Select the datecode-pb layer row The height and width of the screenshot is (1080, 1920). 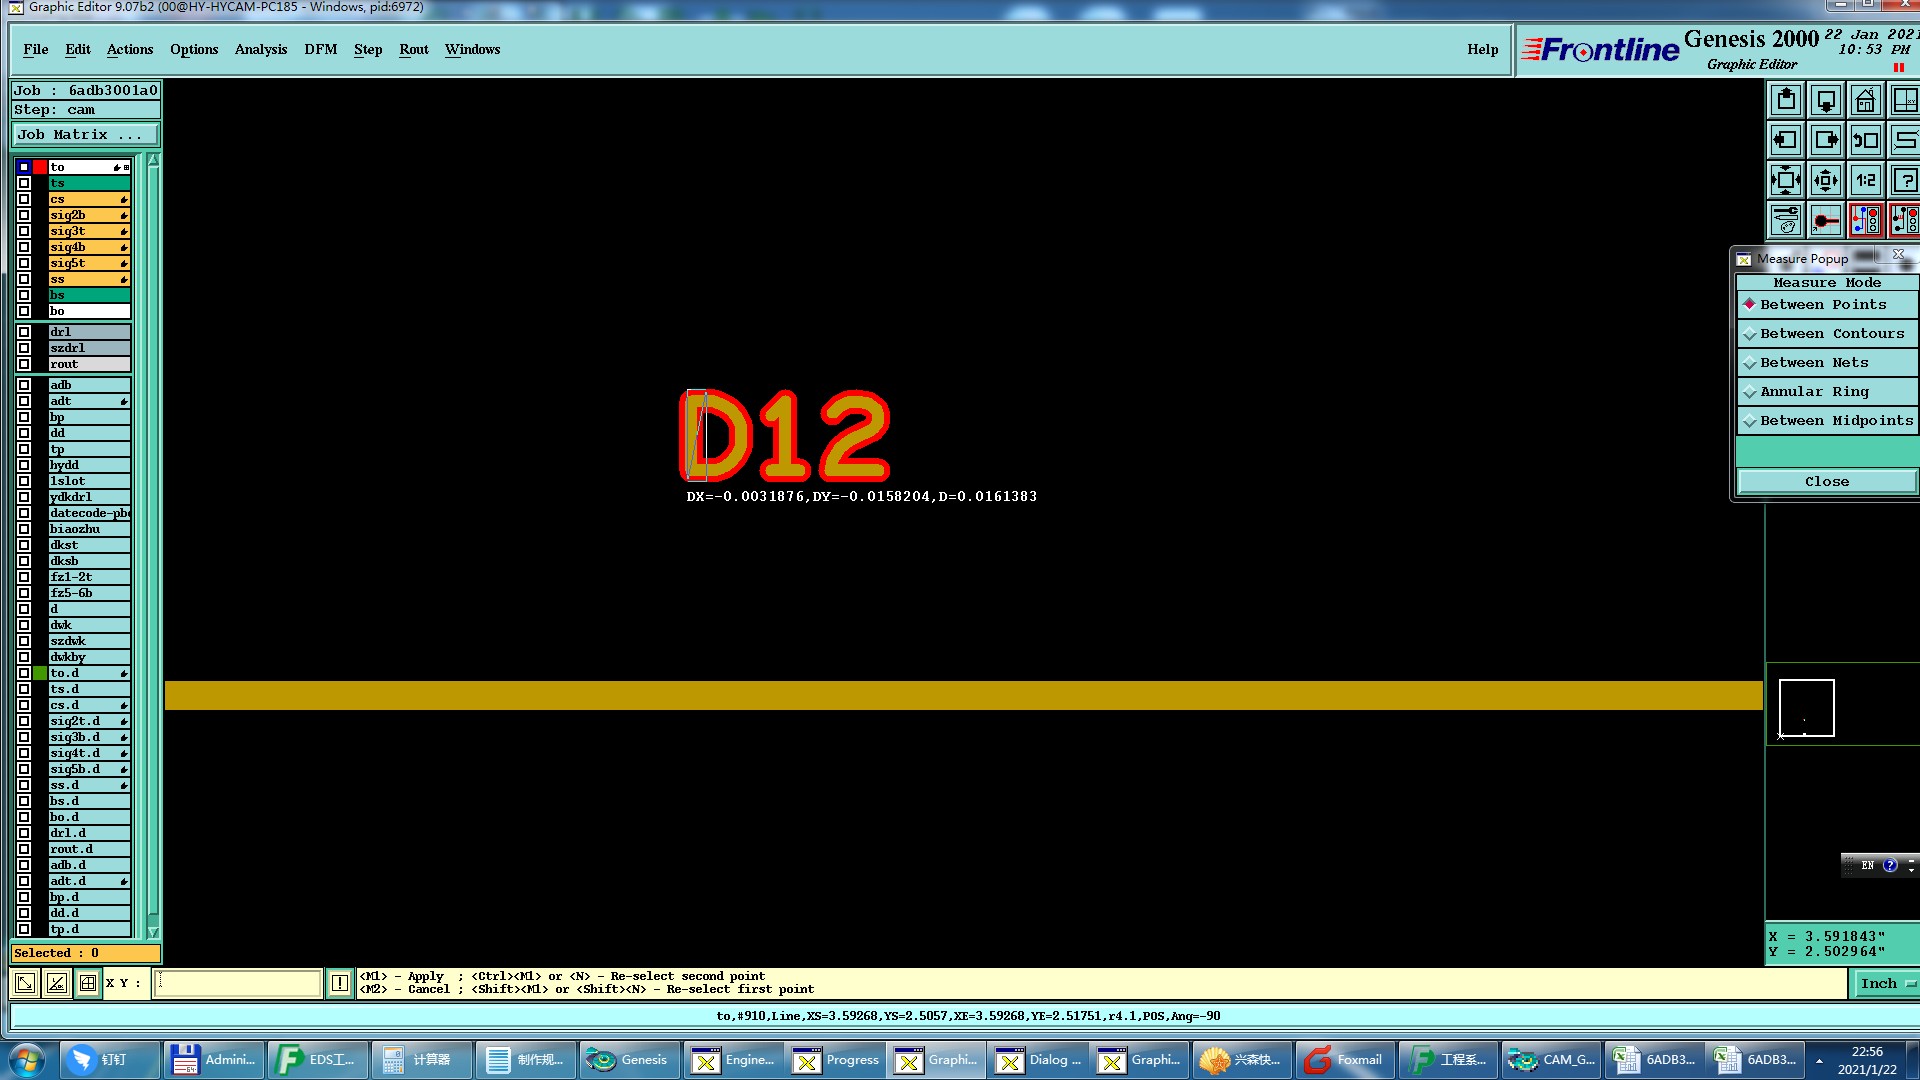click(x=89, y=513)
